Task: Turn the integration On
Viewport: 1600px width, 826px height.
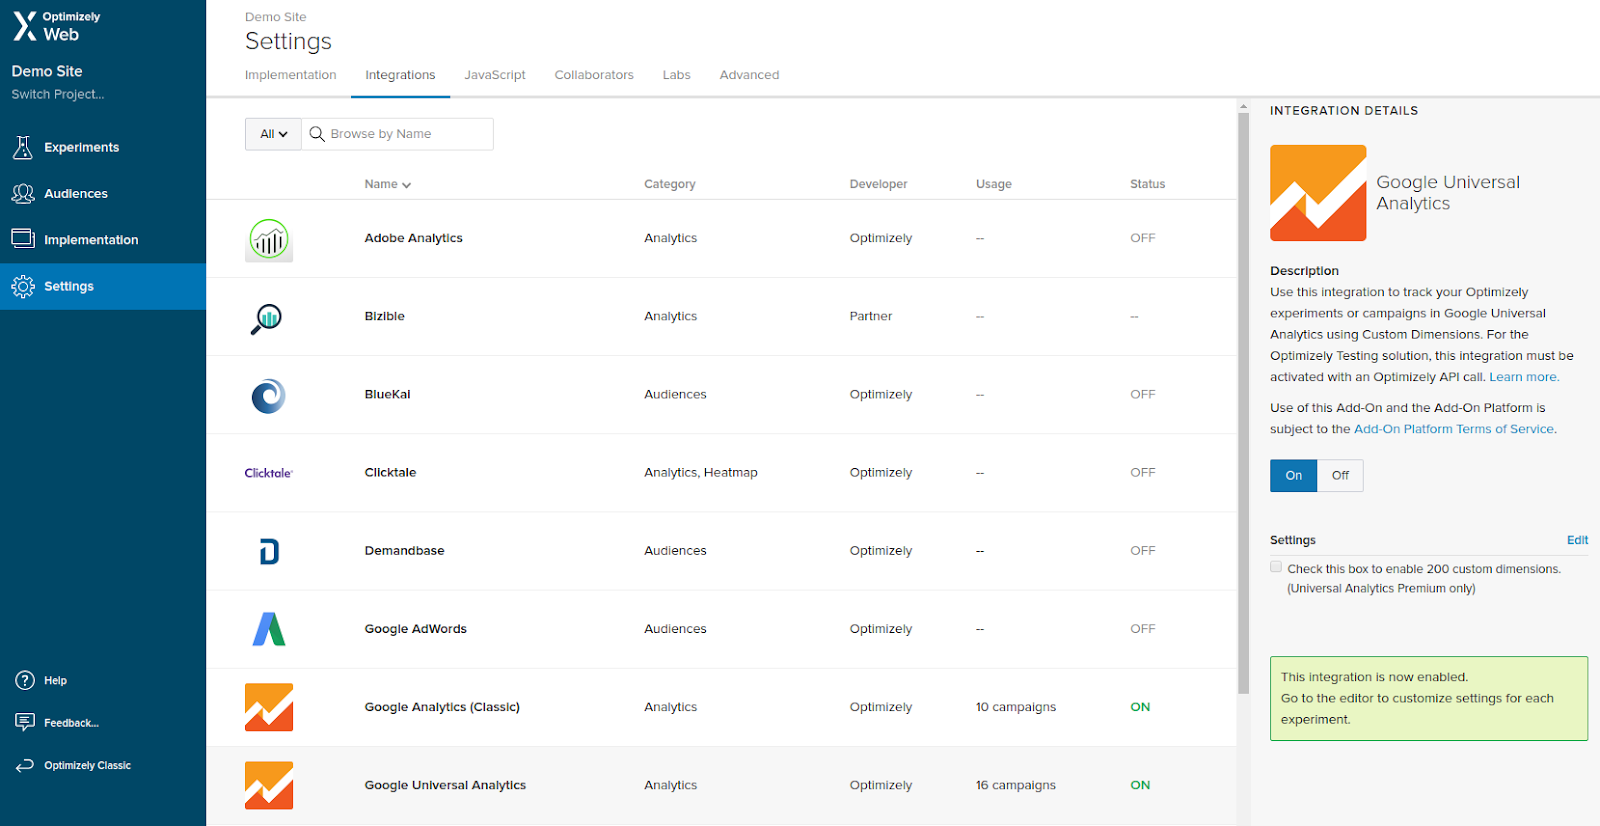Action: click(x=1294, y=476)
